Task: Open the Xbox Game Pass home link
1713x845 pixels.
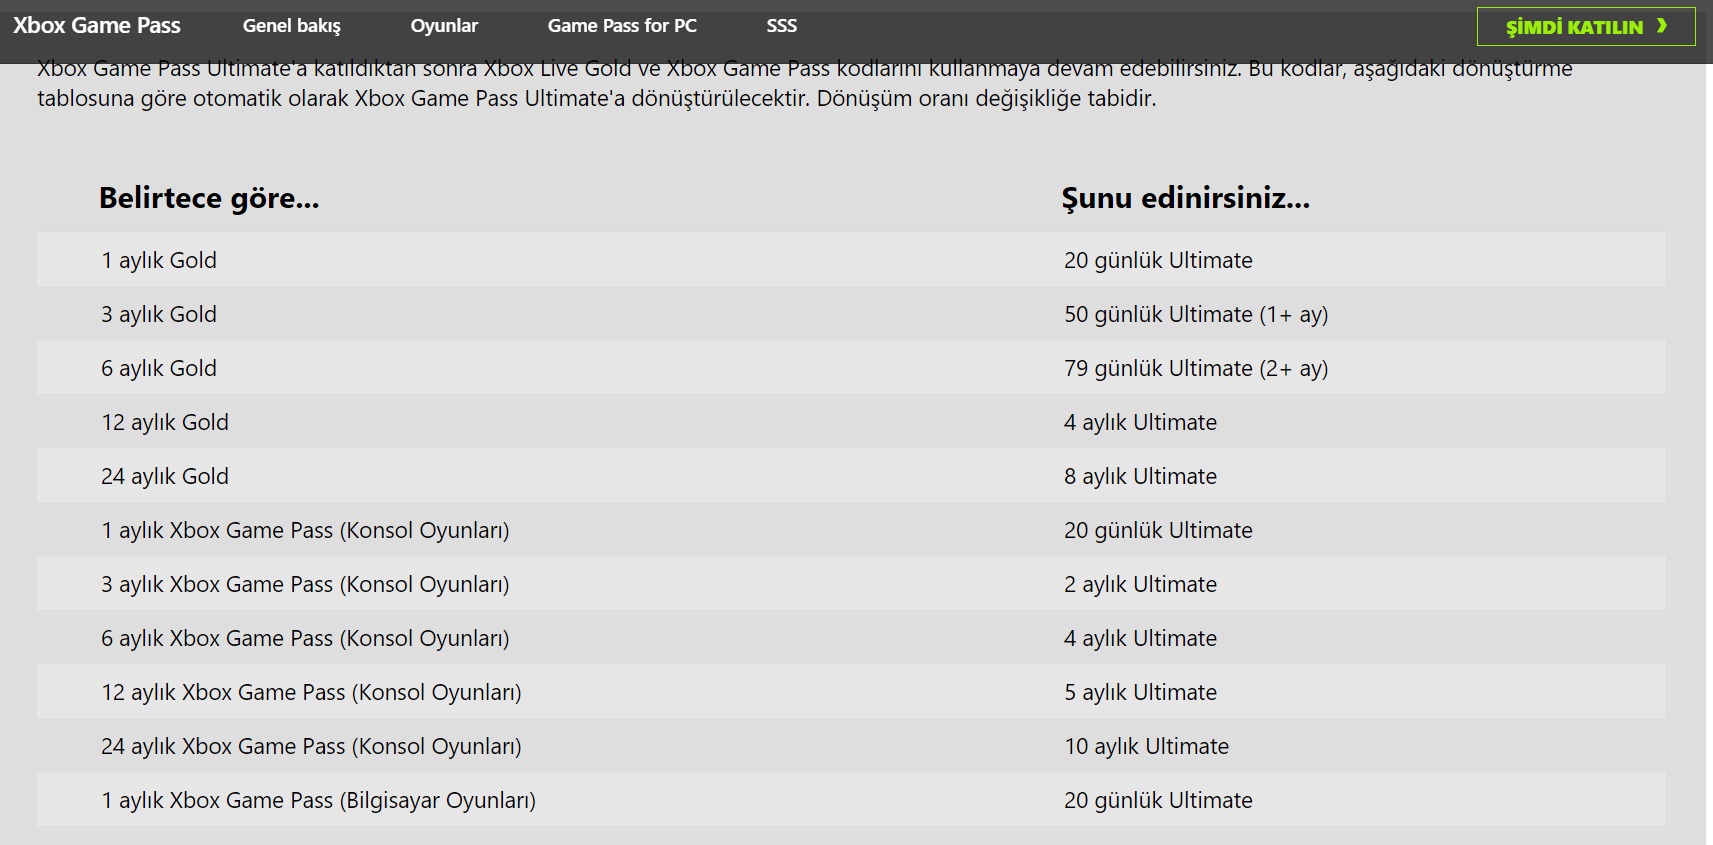Action: (x=97, y=26)
